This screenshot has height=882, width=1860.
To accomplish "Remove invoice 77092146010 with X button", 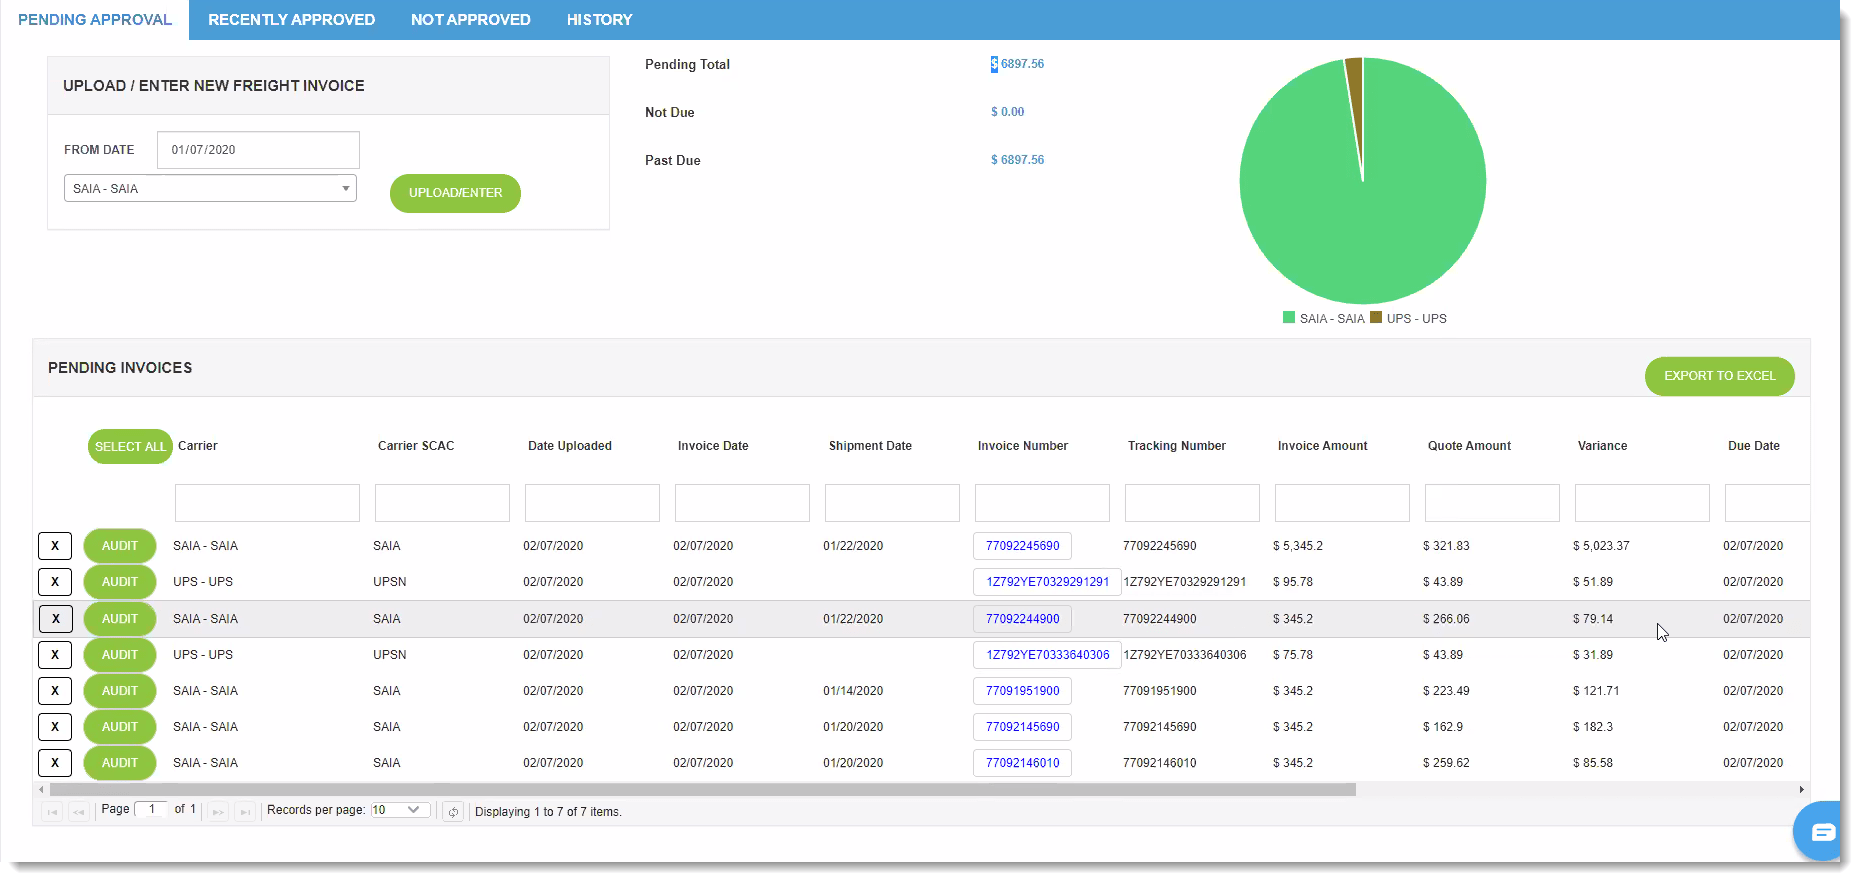I will tap(55, 763).
